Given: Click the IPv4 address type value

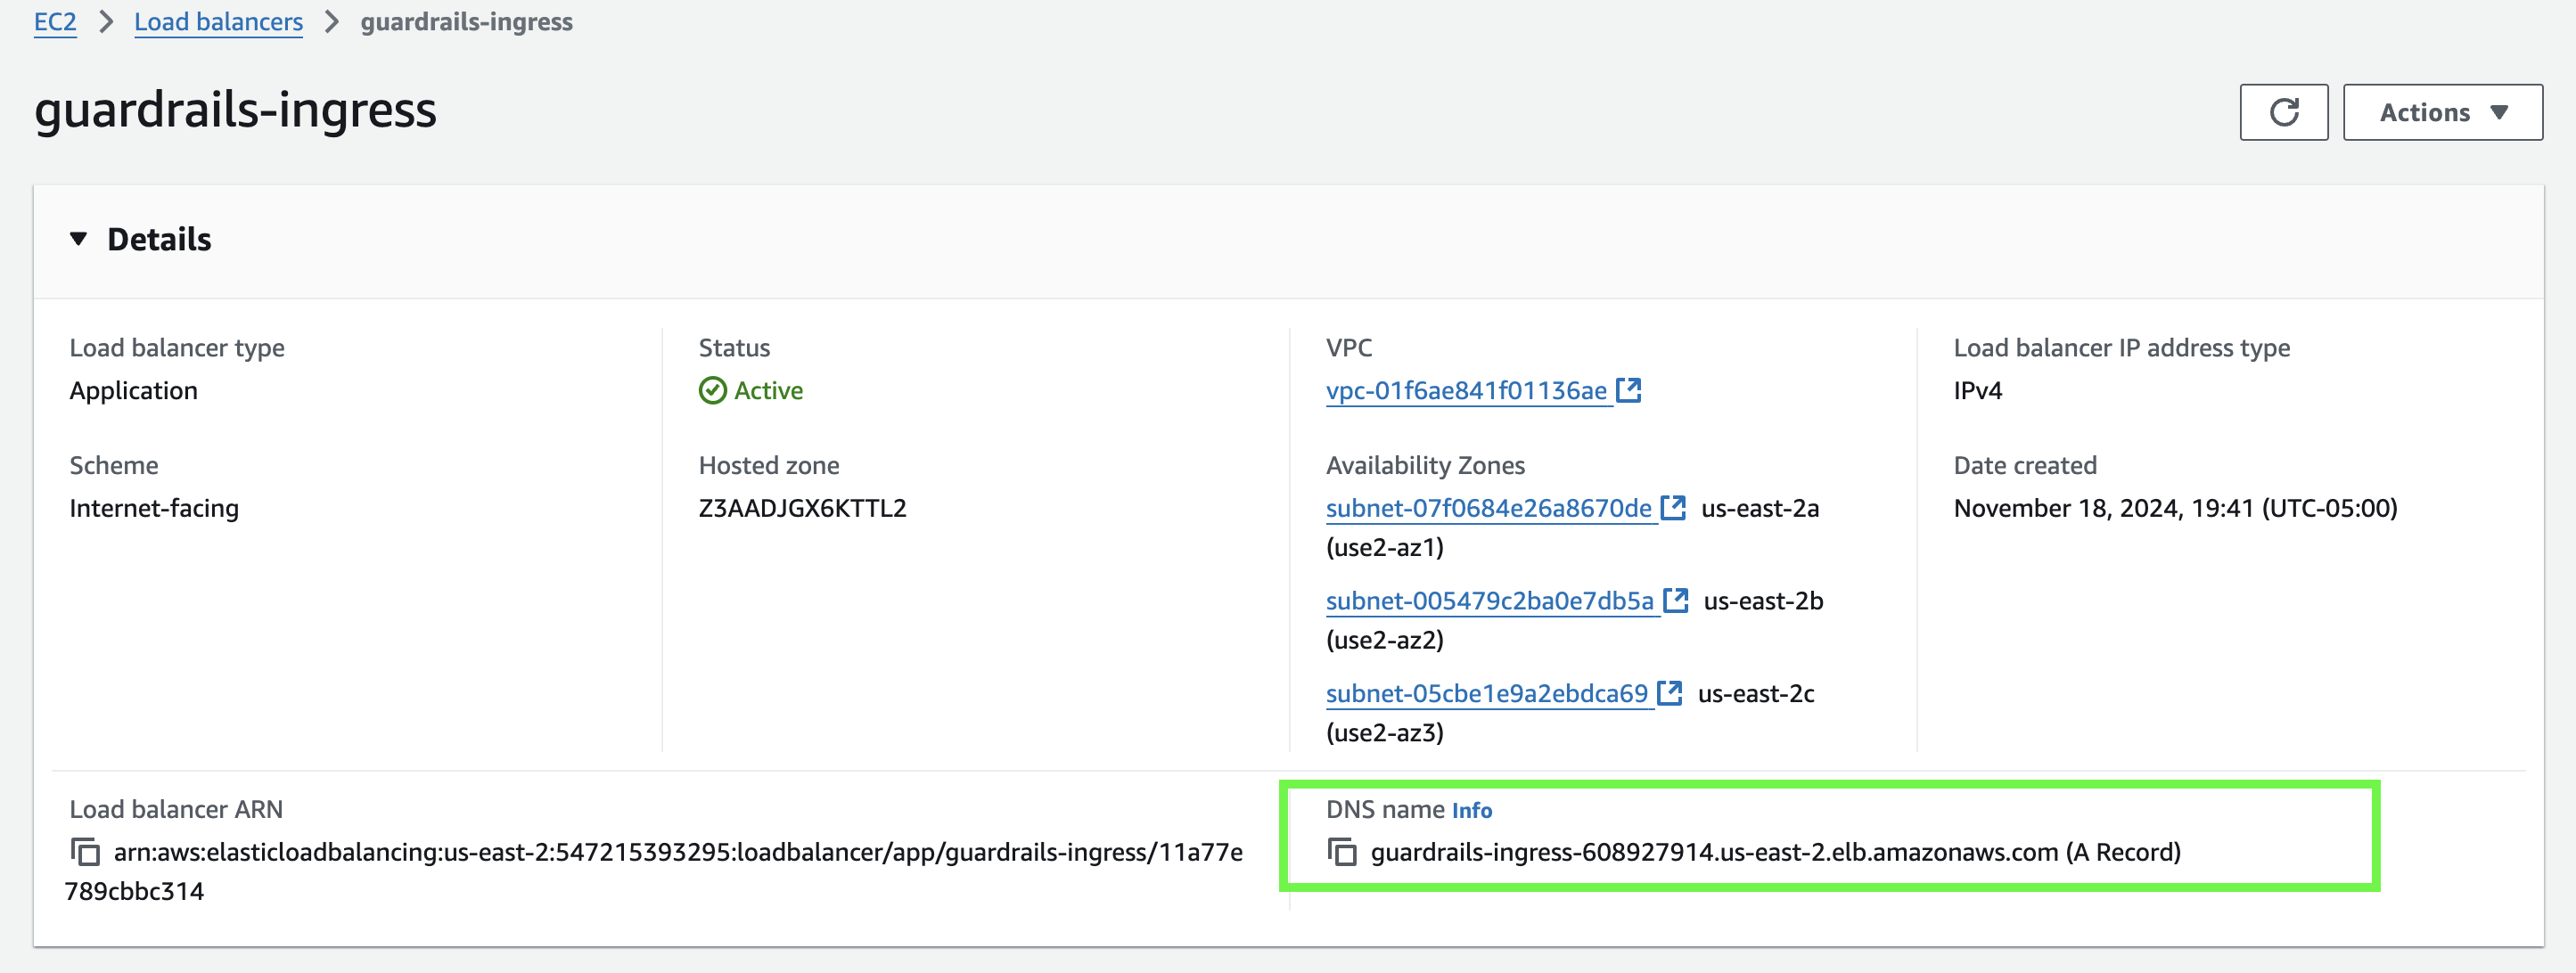Looking at the screenshot, I should pos(1977,391).
